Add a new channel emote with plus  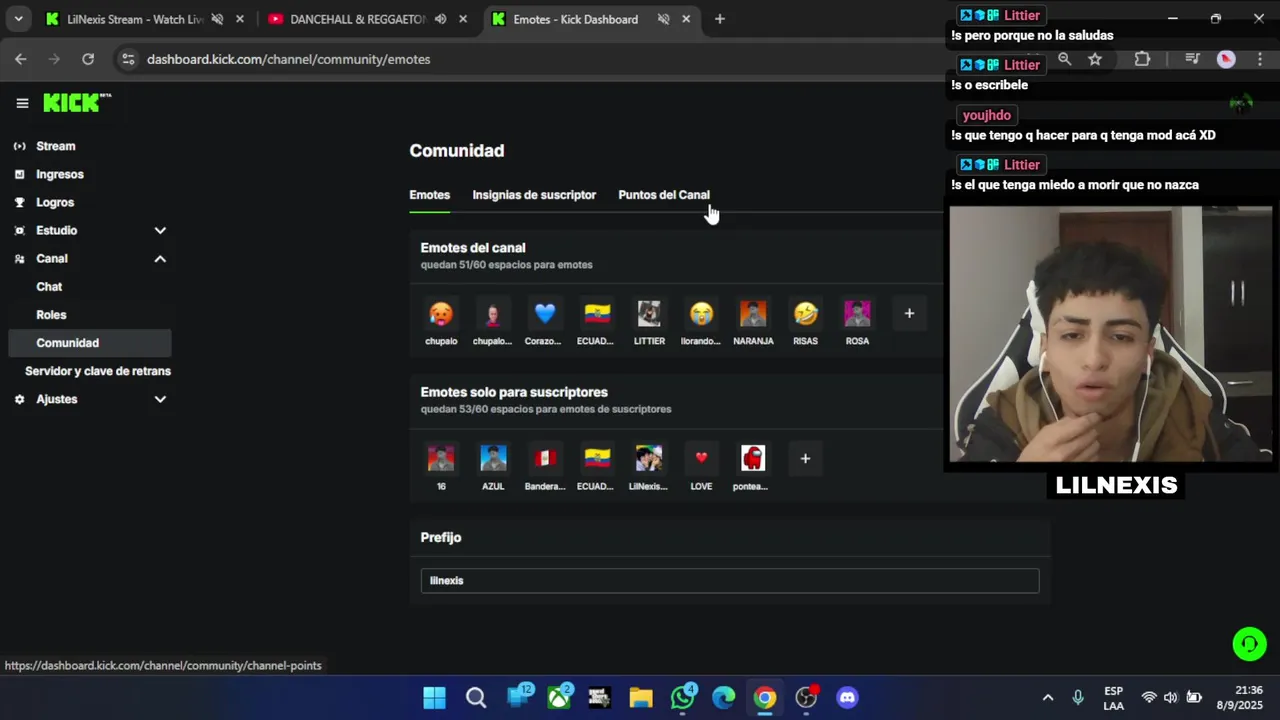(909, 314)
